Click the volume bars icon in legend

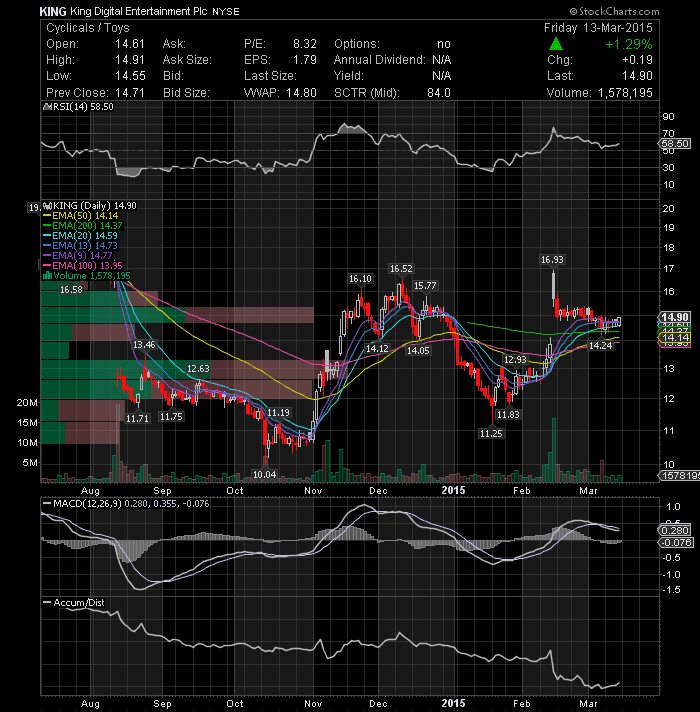tap(47, 276)
